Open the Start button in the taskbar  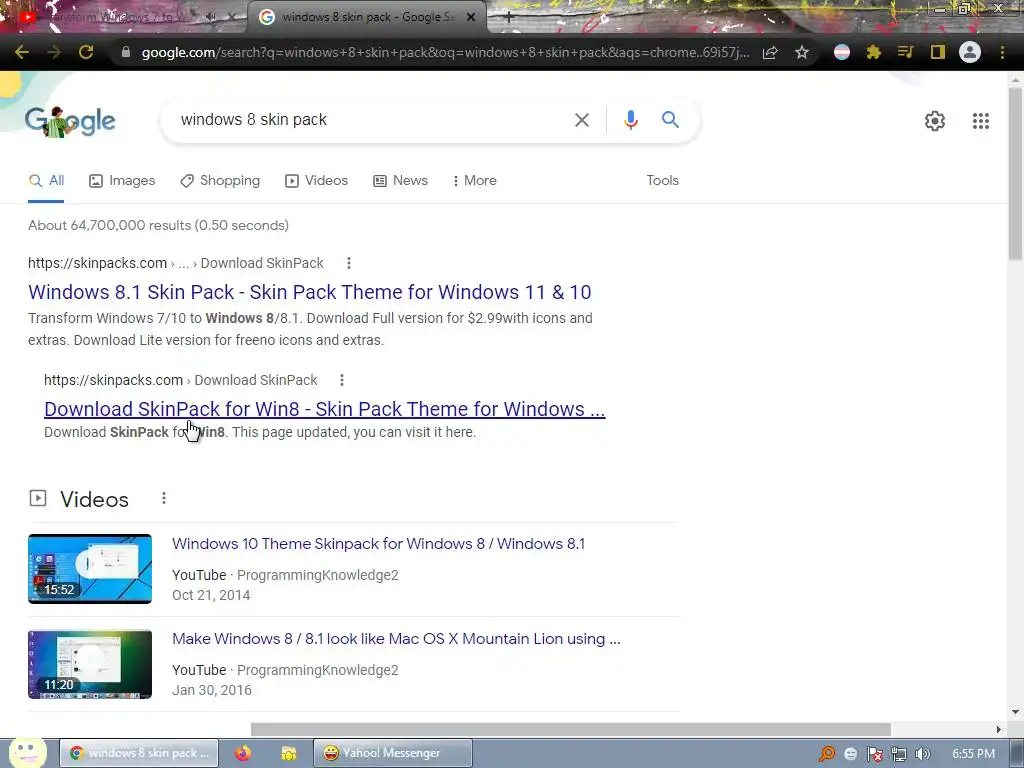(x=27, y=753)
